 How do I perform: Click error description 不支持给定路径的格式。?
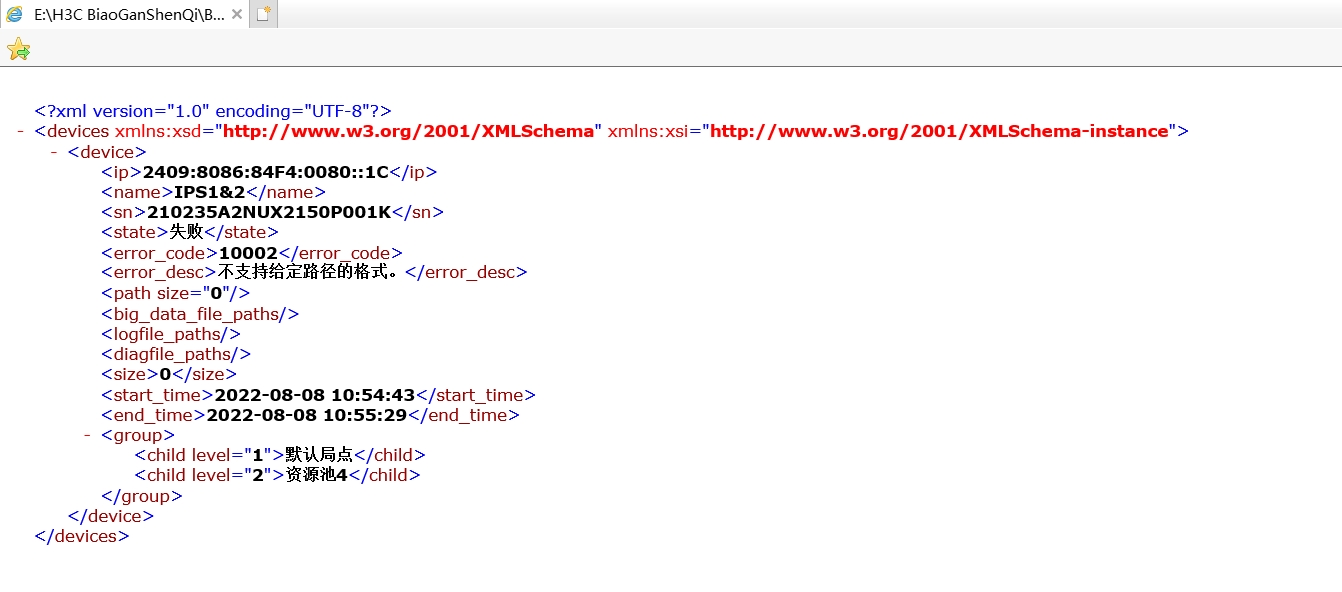click(x=311, y=272)
